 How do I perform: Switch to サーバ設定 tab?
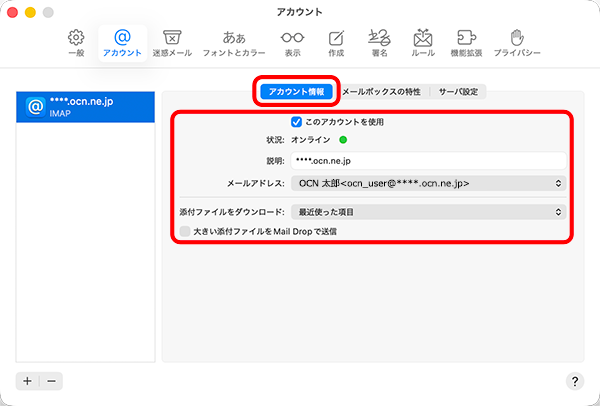coord(459,91)
